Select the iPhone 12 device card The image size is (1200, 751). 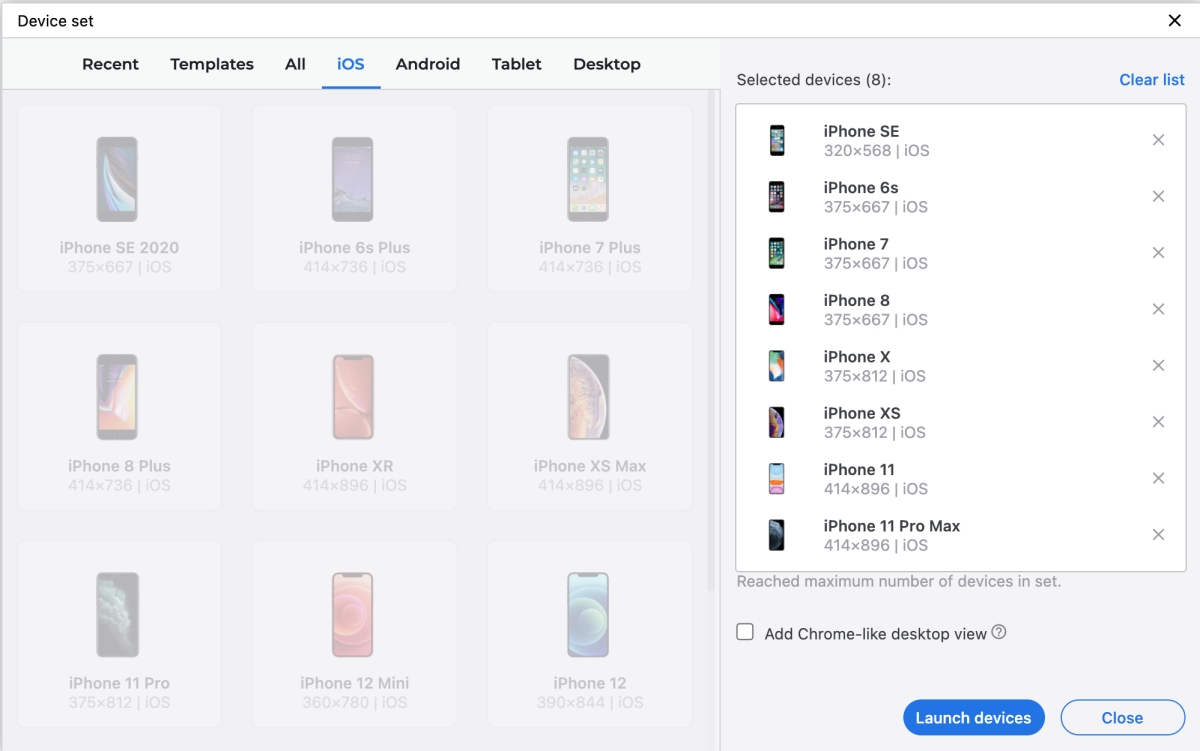click(x=589, y=634)
